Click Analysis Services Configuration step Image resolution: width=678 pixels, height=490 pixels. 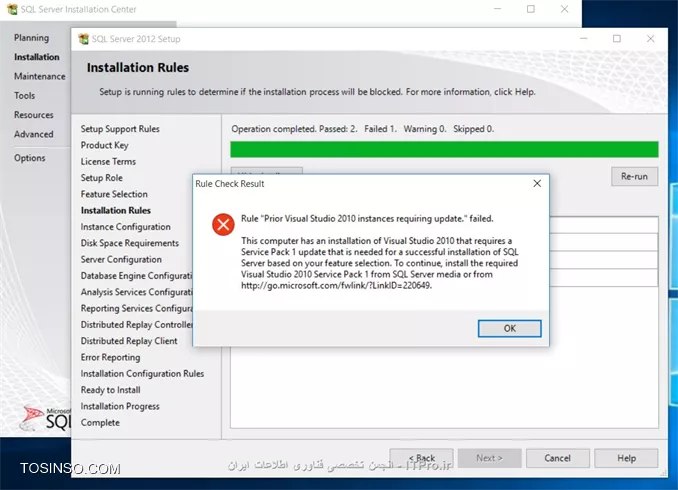[x=136, y=292]
